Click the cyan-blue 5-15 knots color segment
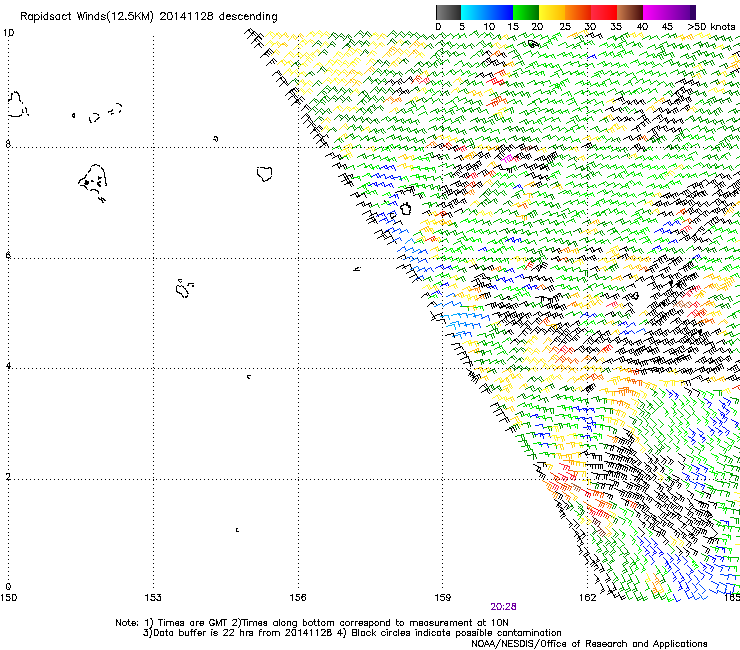Screen dimensions: 740x650 pyautogui.click(x=487, y=12)
